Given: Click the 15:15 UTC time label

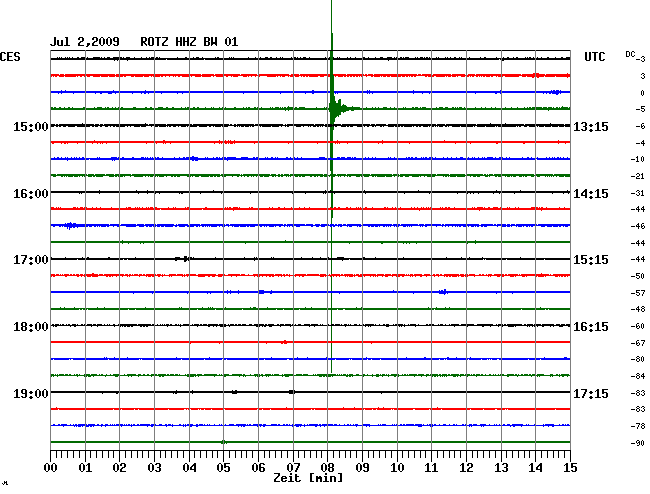Looking at the screenshot, I should pos(591,260).
